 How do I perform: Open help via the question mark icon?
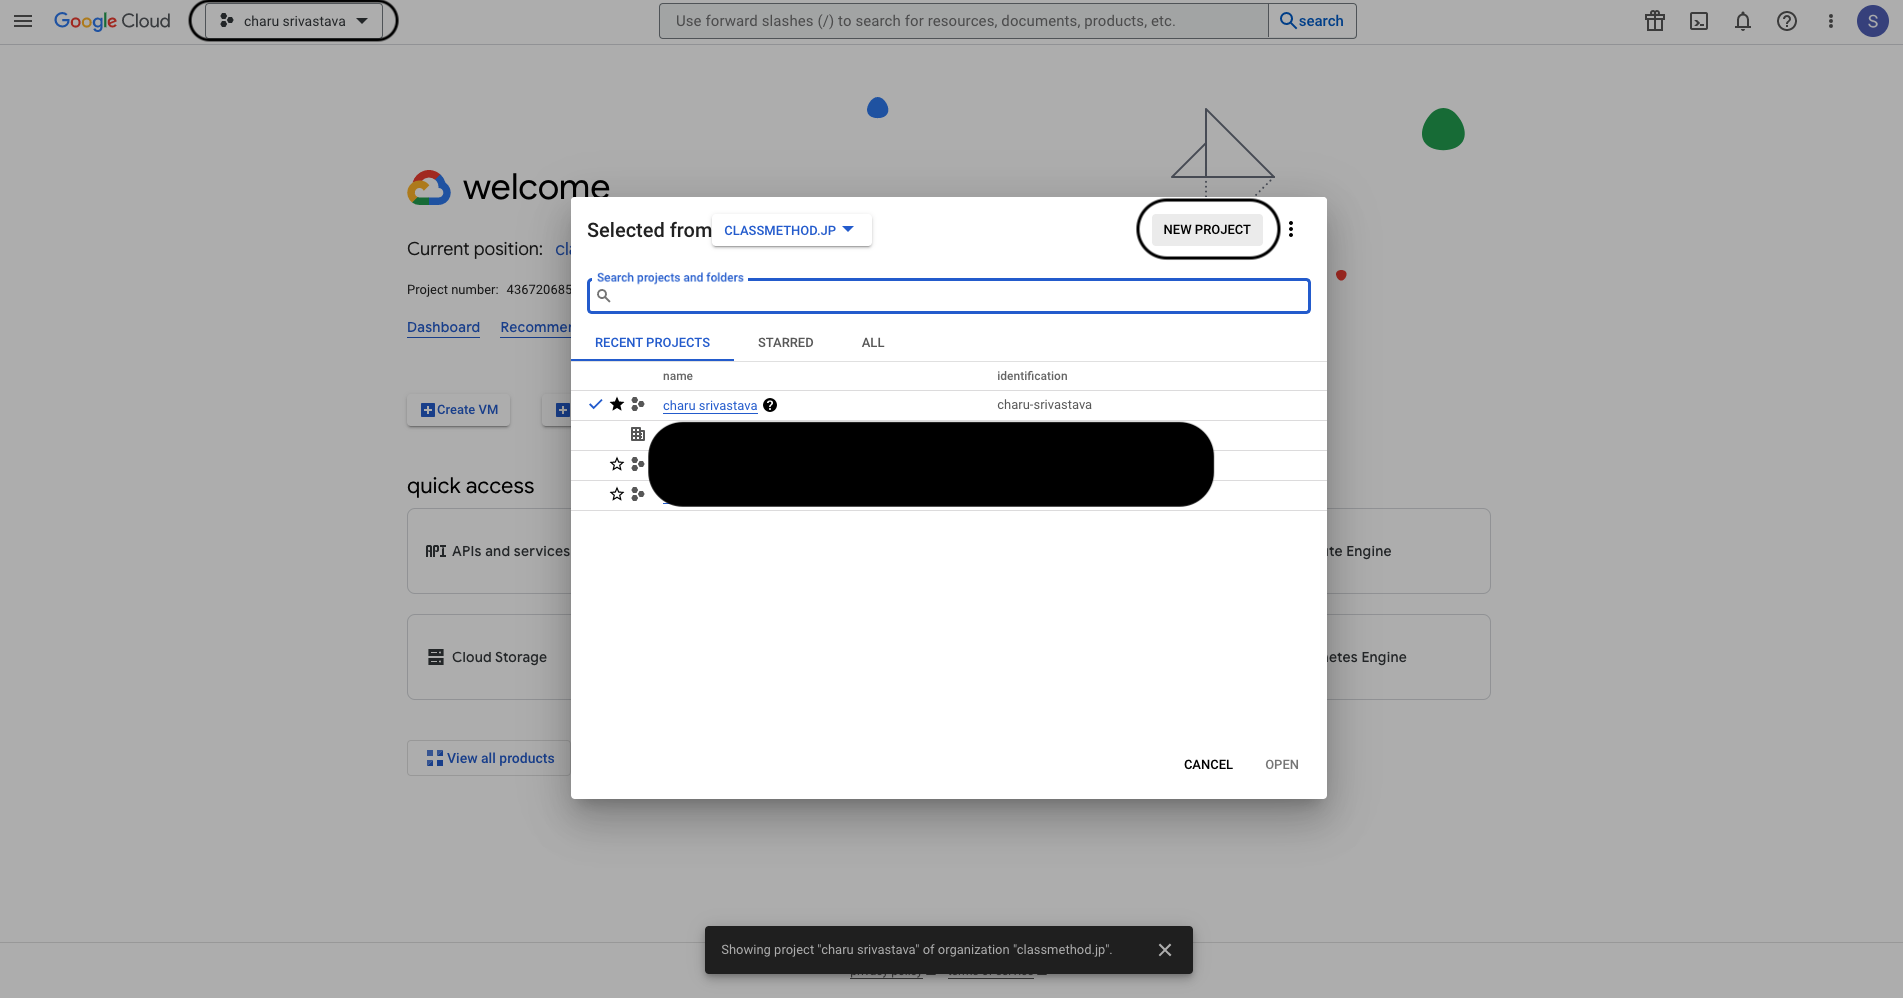click(x=1786, y=21)
